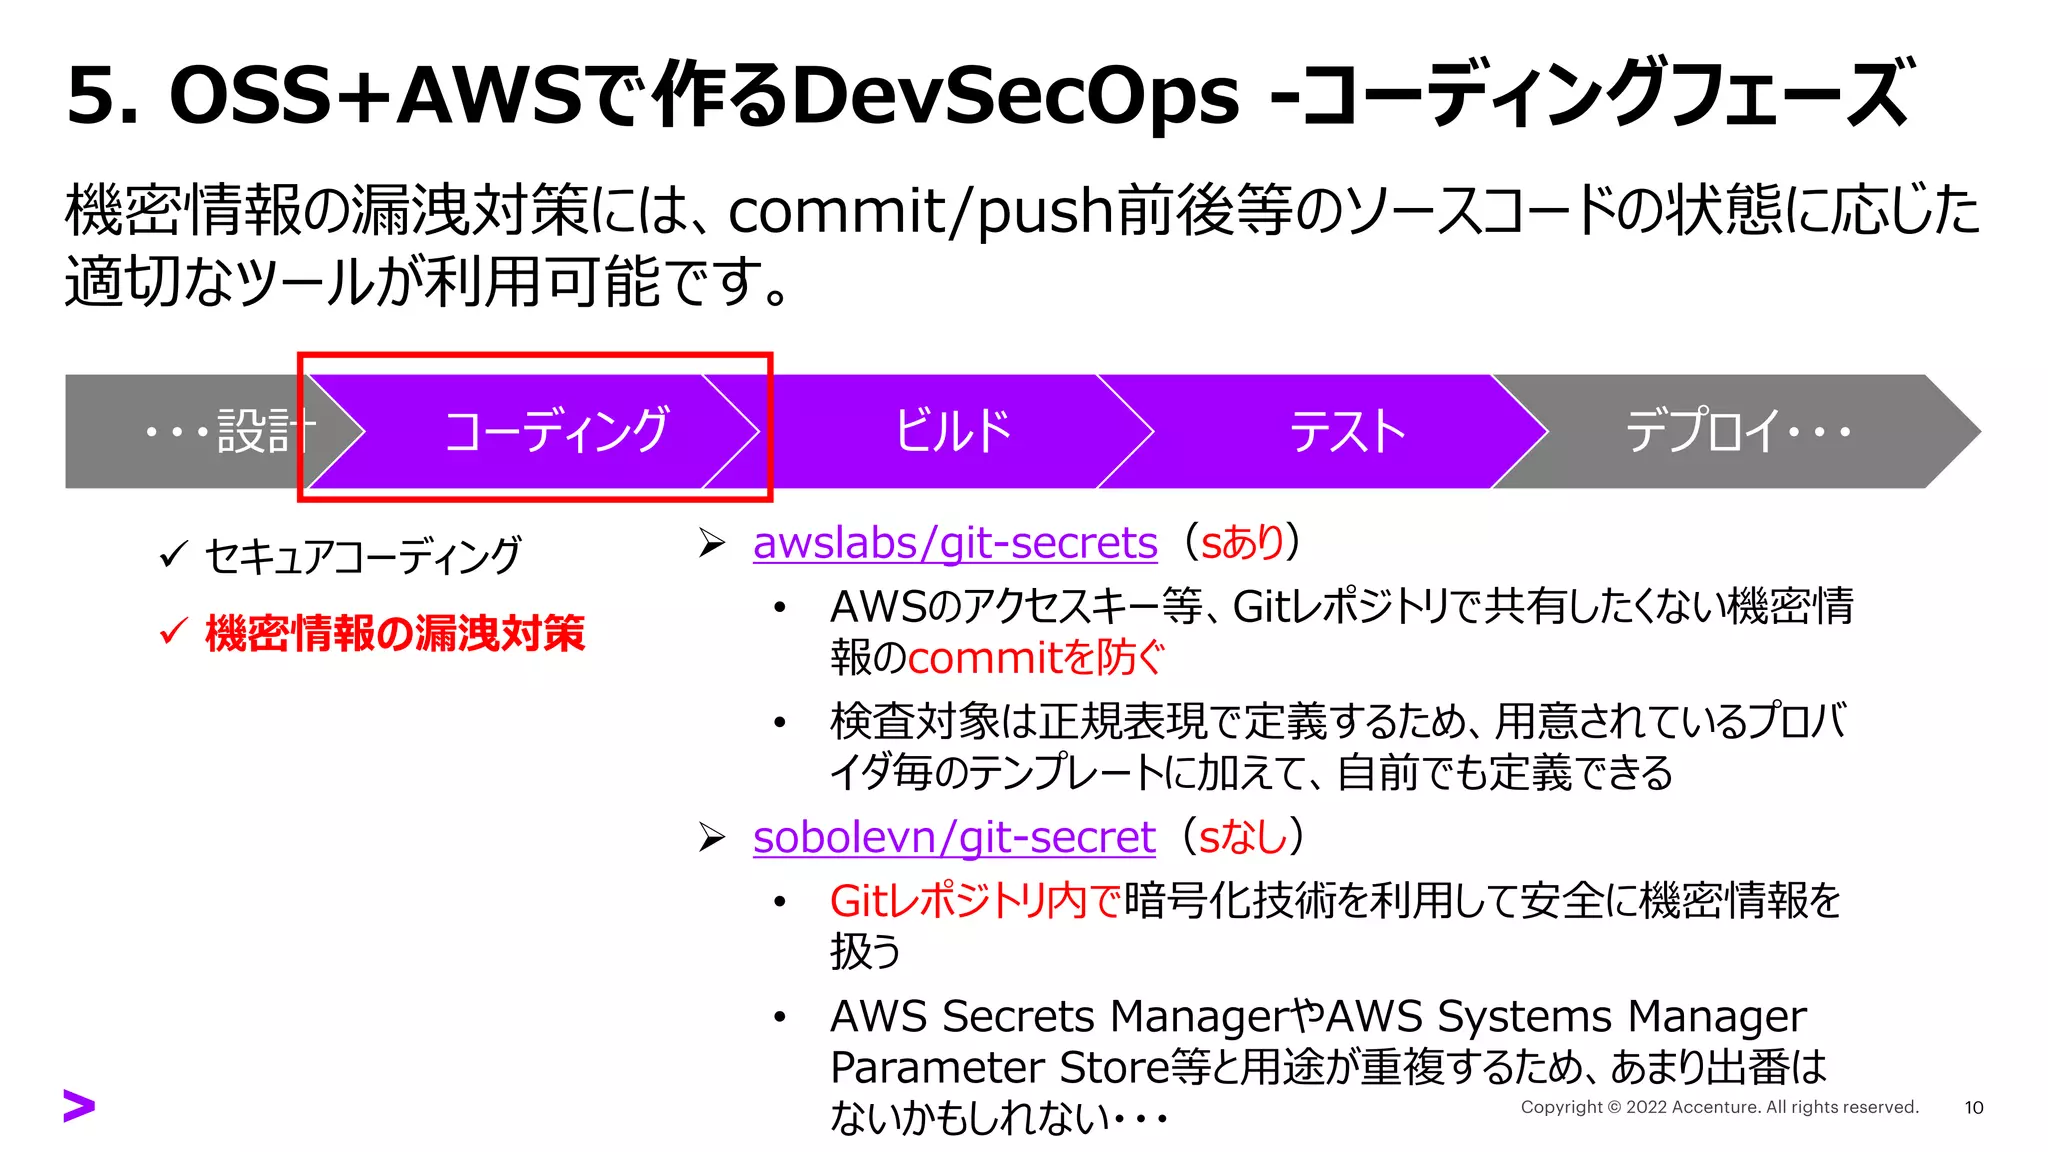2048x1152 pixels.
Task: Click the arrow bullet beside sobolevn/git-secret
Action: click(x=712, y=837)
